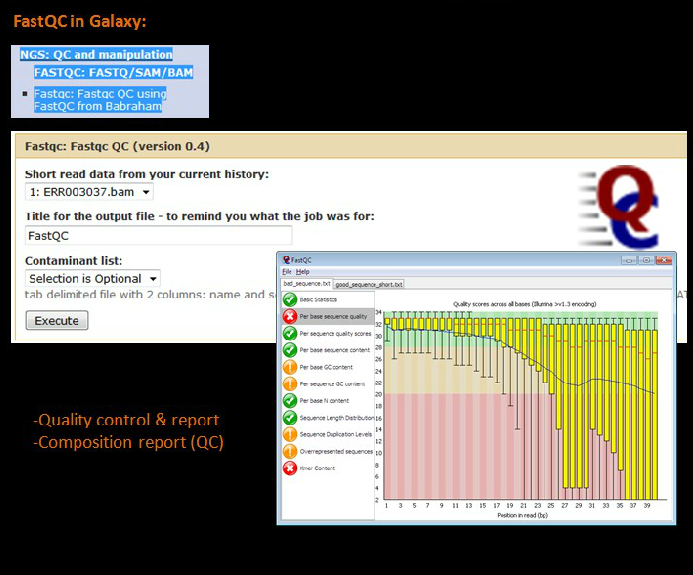View Overrepresented sequences report
The height and width of the screenshot is (575, 693).
pos(336,451)
